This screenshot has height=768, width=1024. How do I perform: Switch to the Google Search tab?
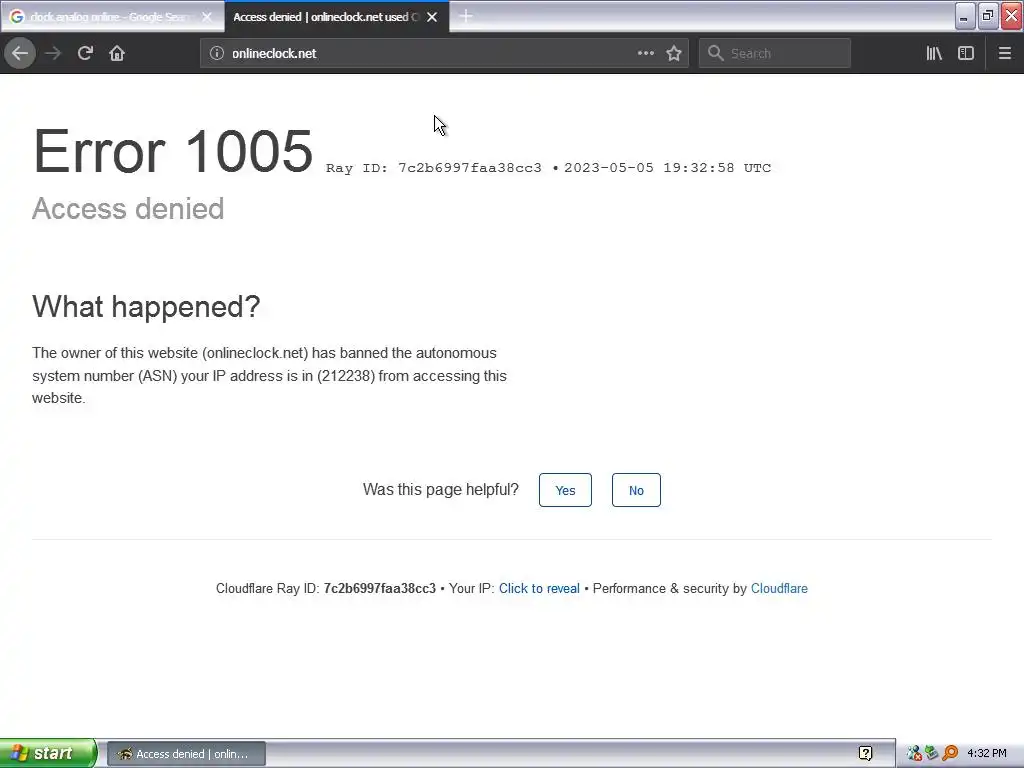click(x=111, y=17)
